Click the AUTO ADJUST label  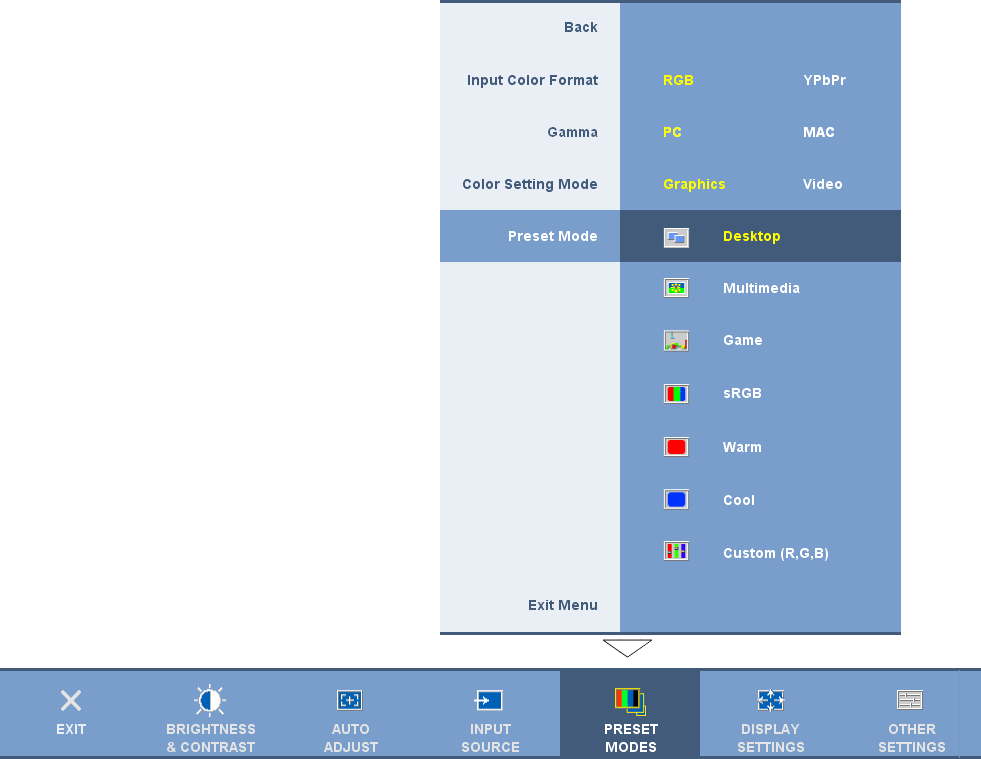point(350,738)
